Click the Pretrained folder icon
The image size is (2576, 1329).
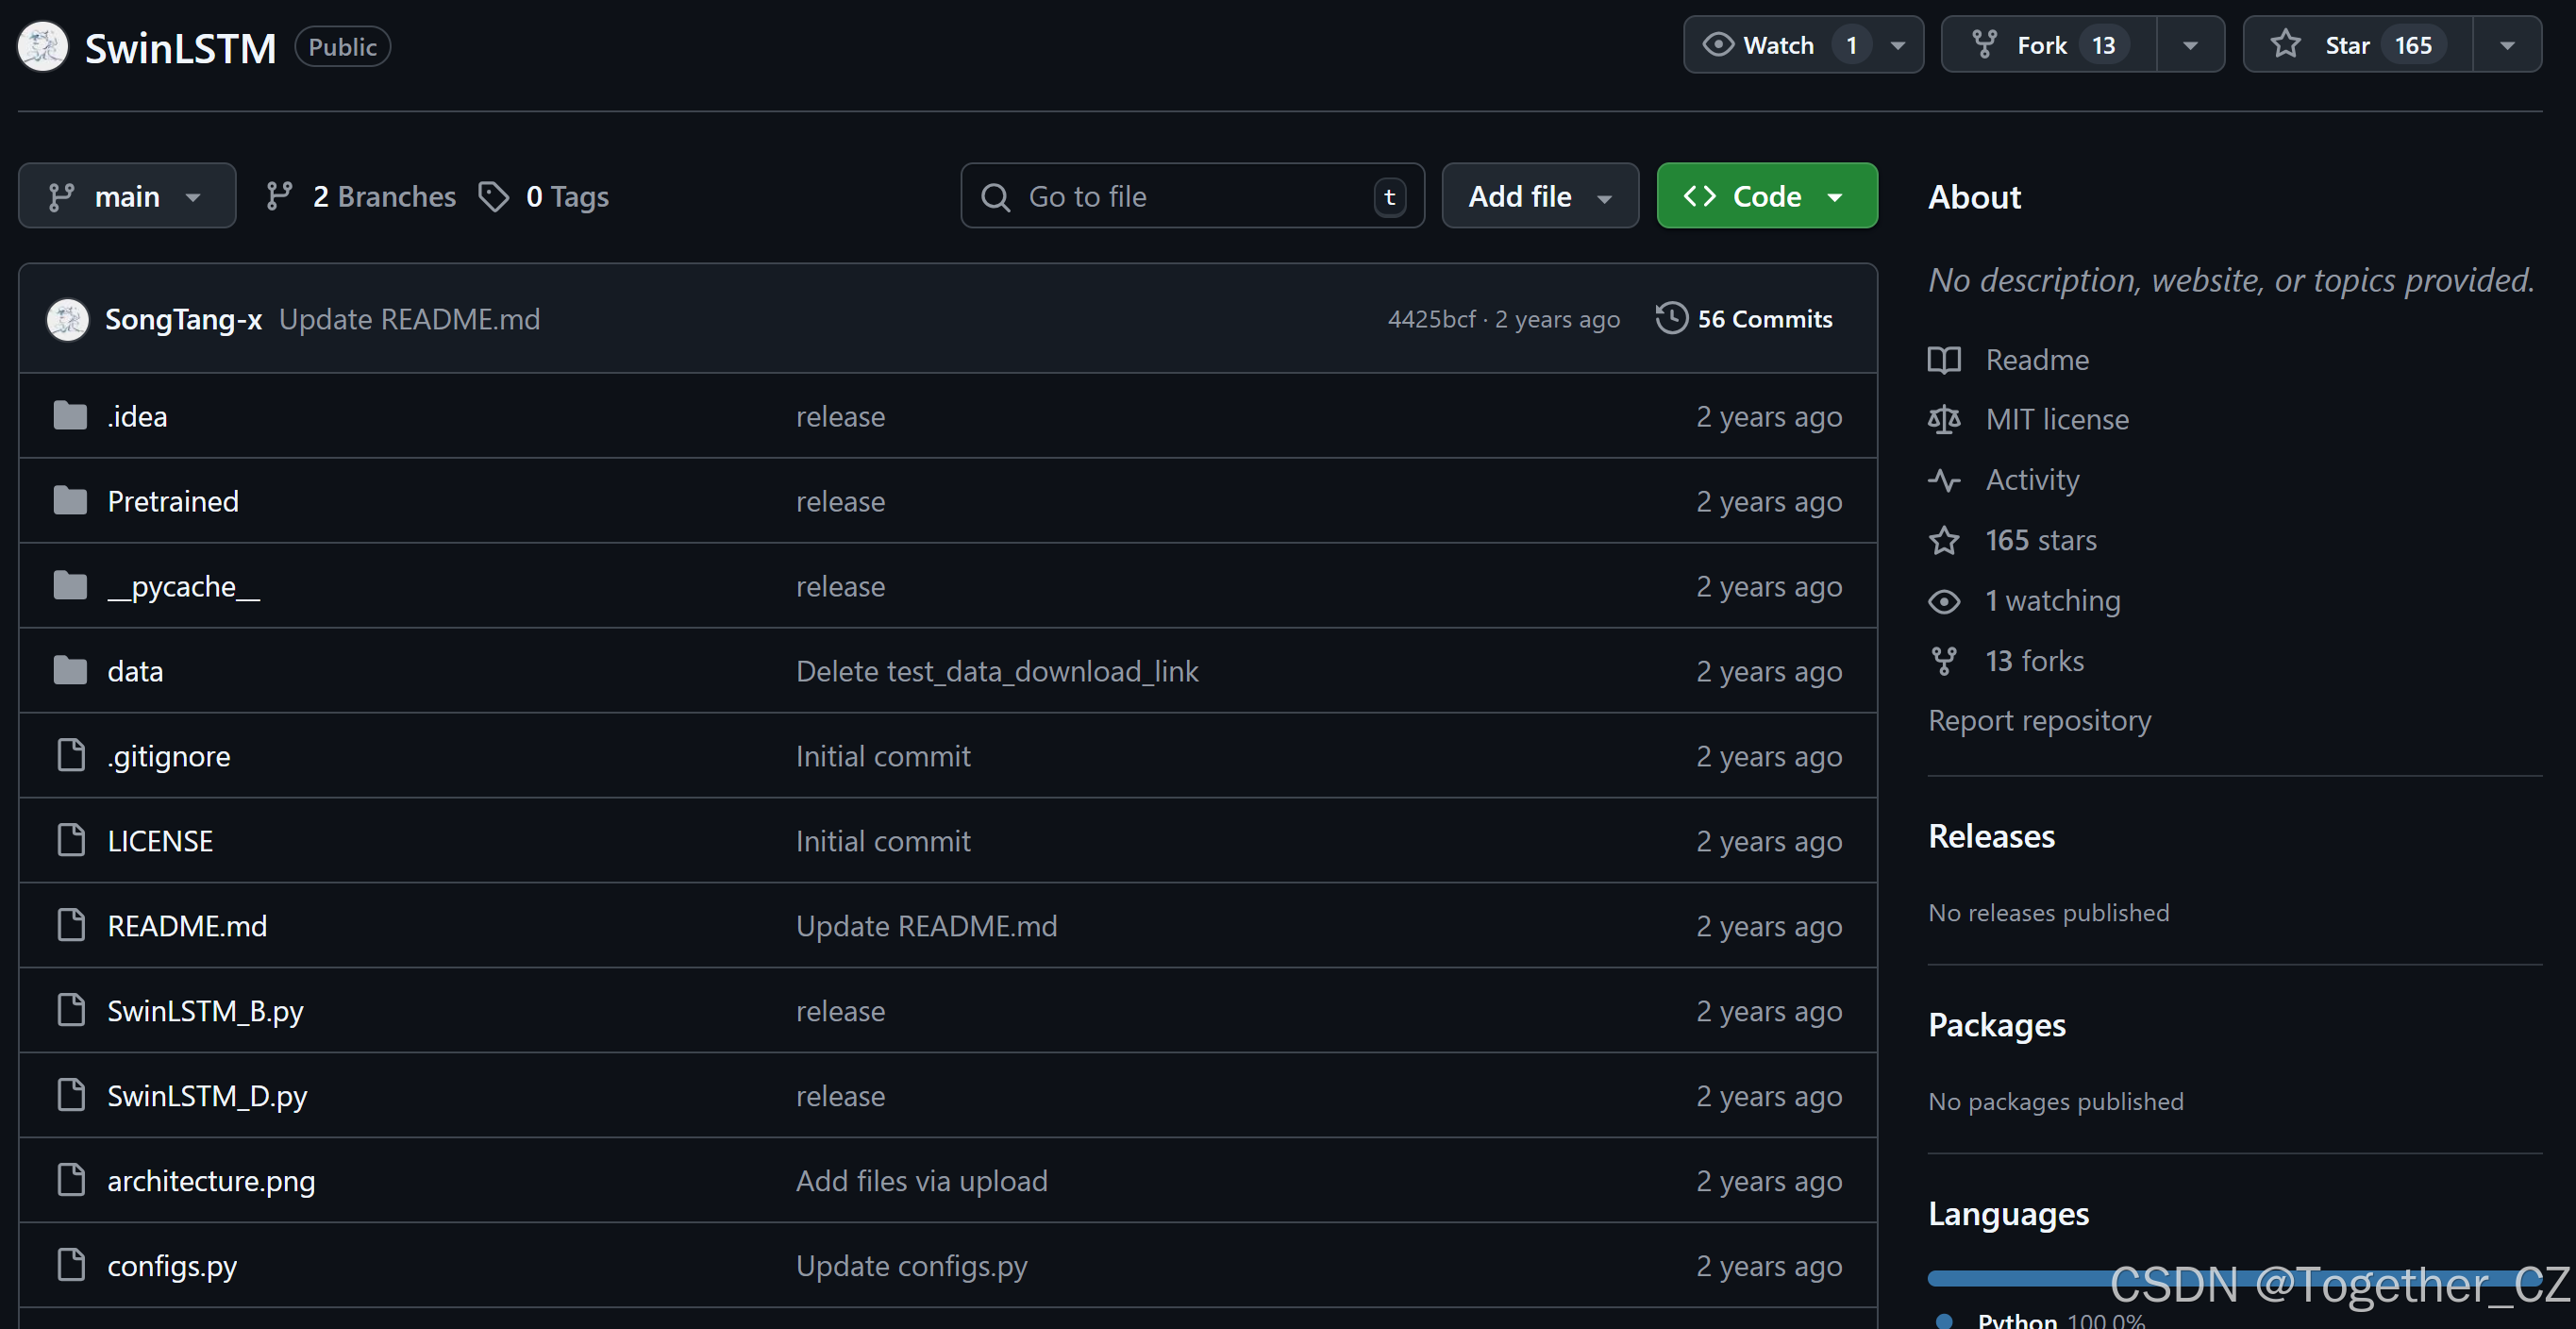[70, 500]
